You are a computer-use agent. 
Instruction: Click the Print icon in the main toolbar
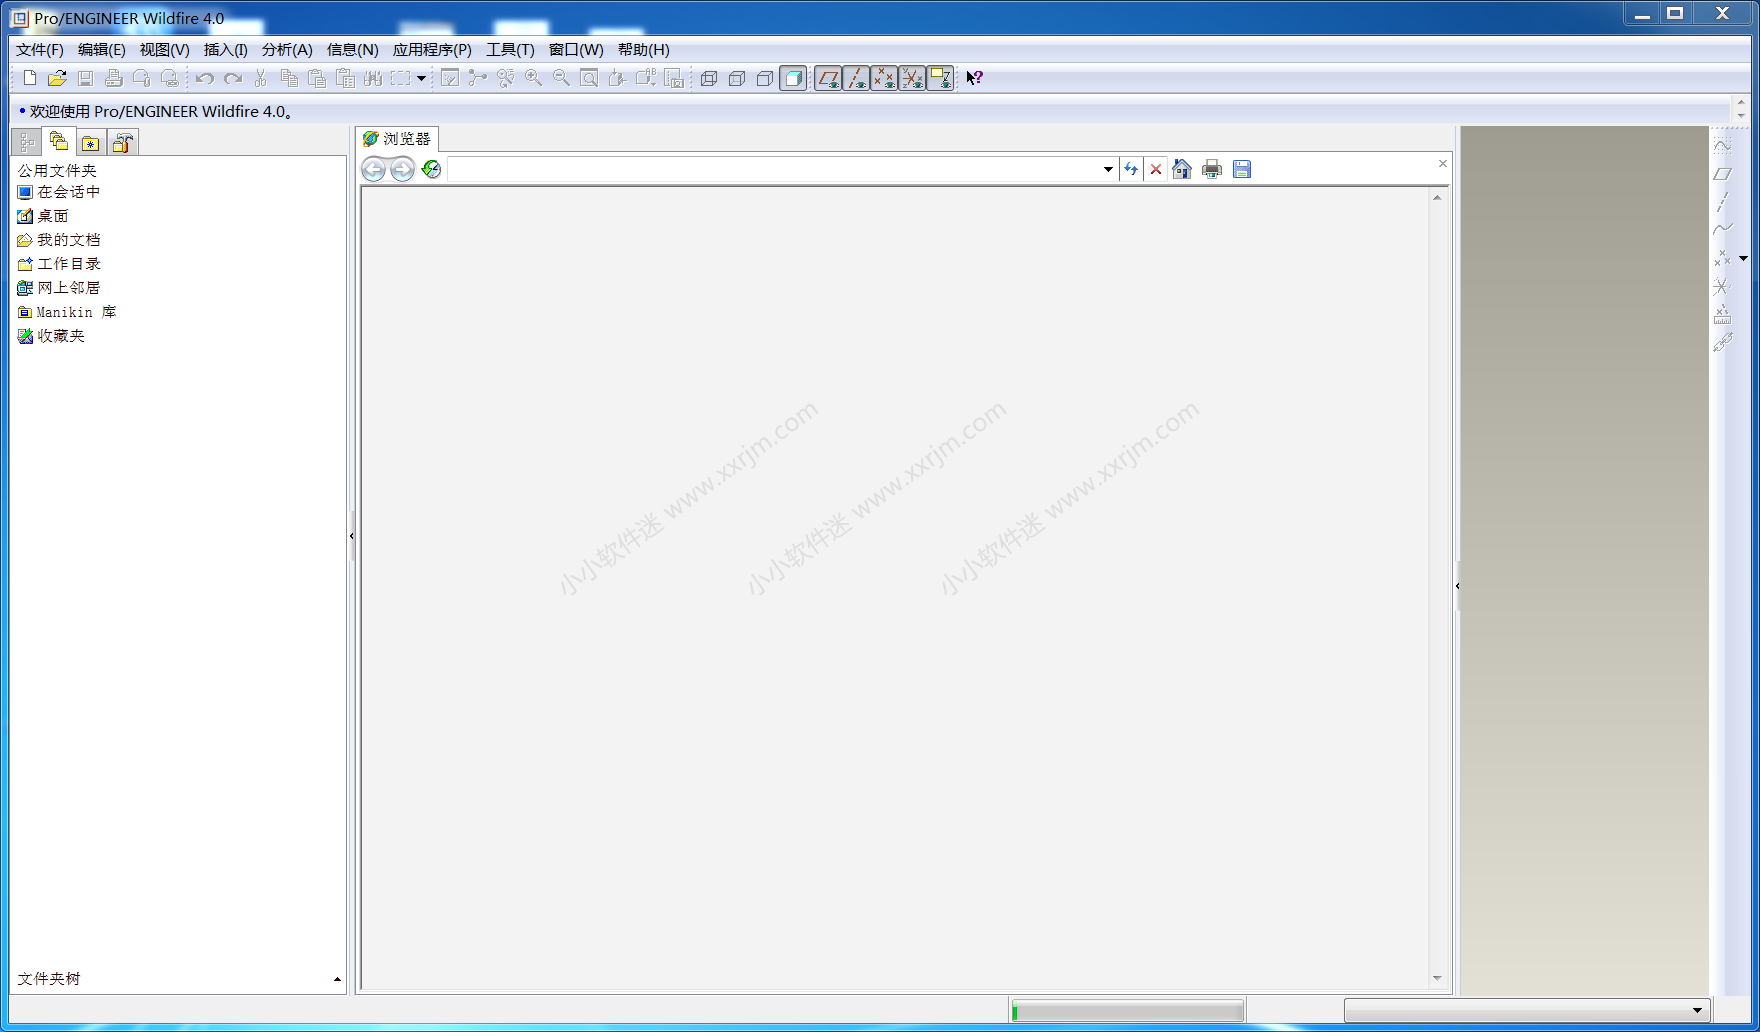click(x=113, y=78)
